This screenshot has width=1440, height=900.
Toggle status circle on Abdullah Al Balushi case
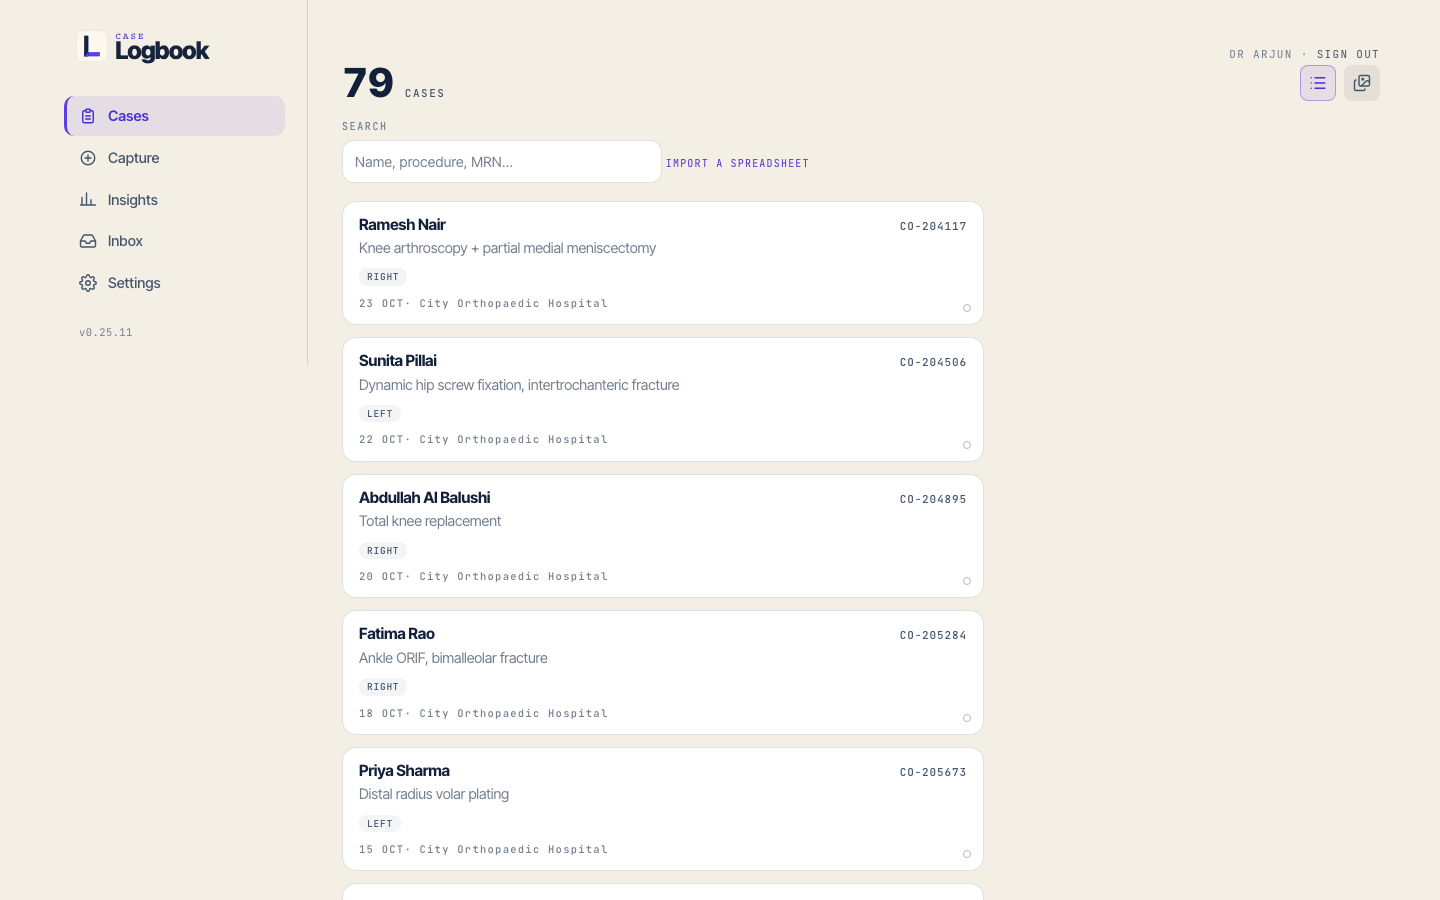coord(967,581)
